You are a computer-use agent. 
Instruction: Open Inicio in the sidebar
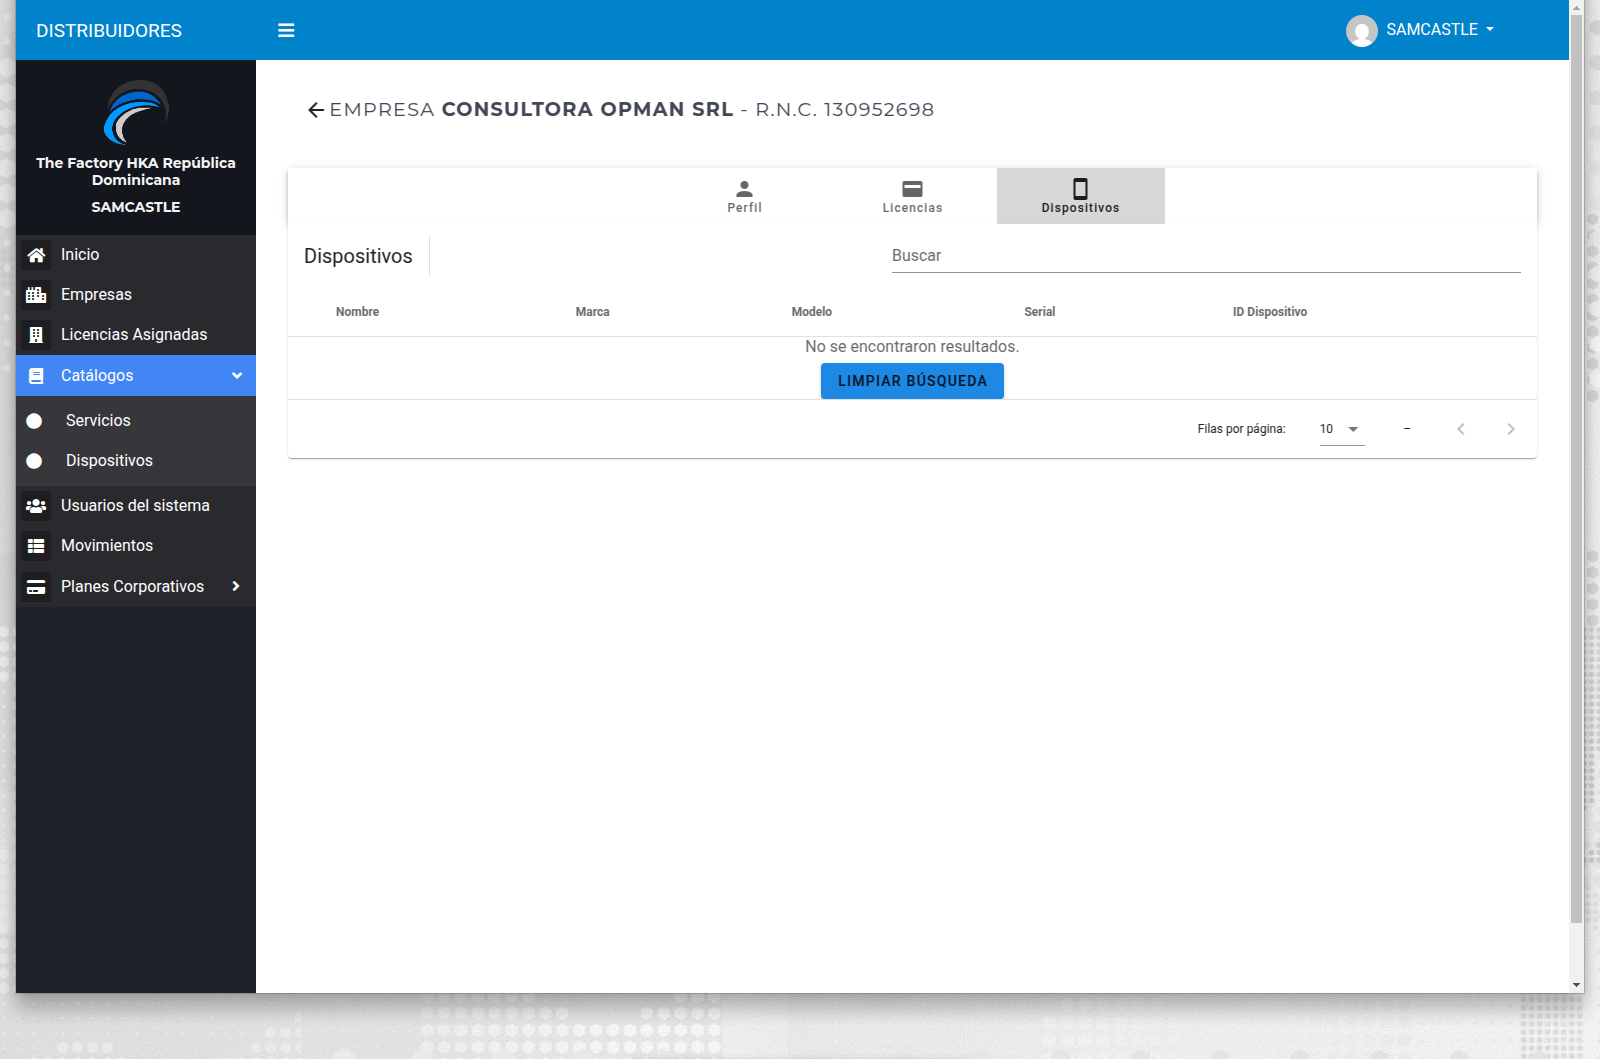[136, 255]
